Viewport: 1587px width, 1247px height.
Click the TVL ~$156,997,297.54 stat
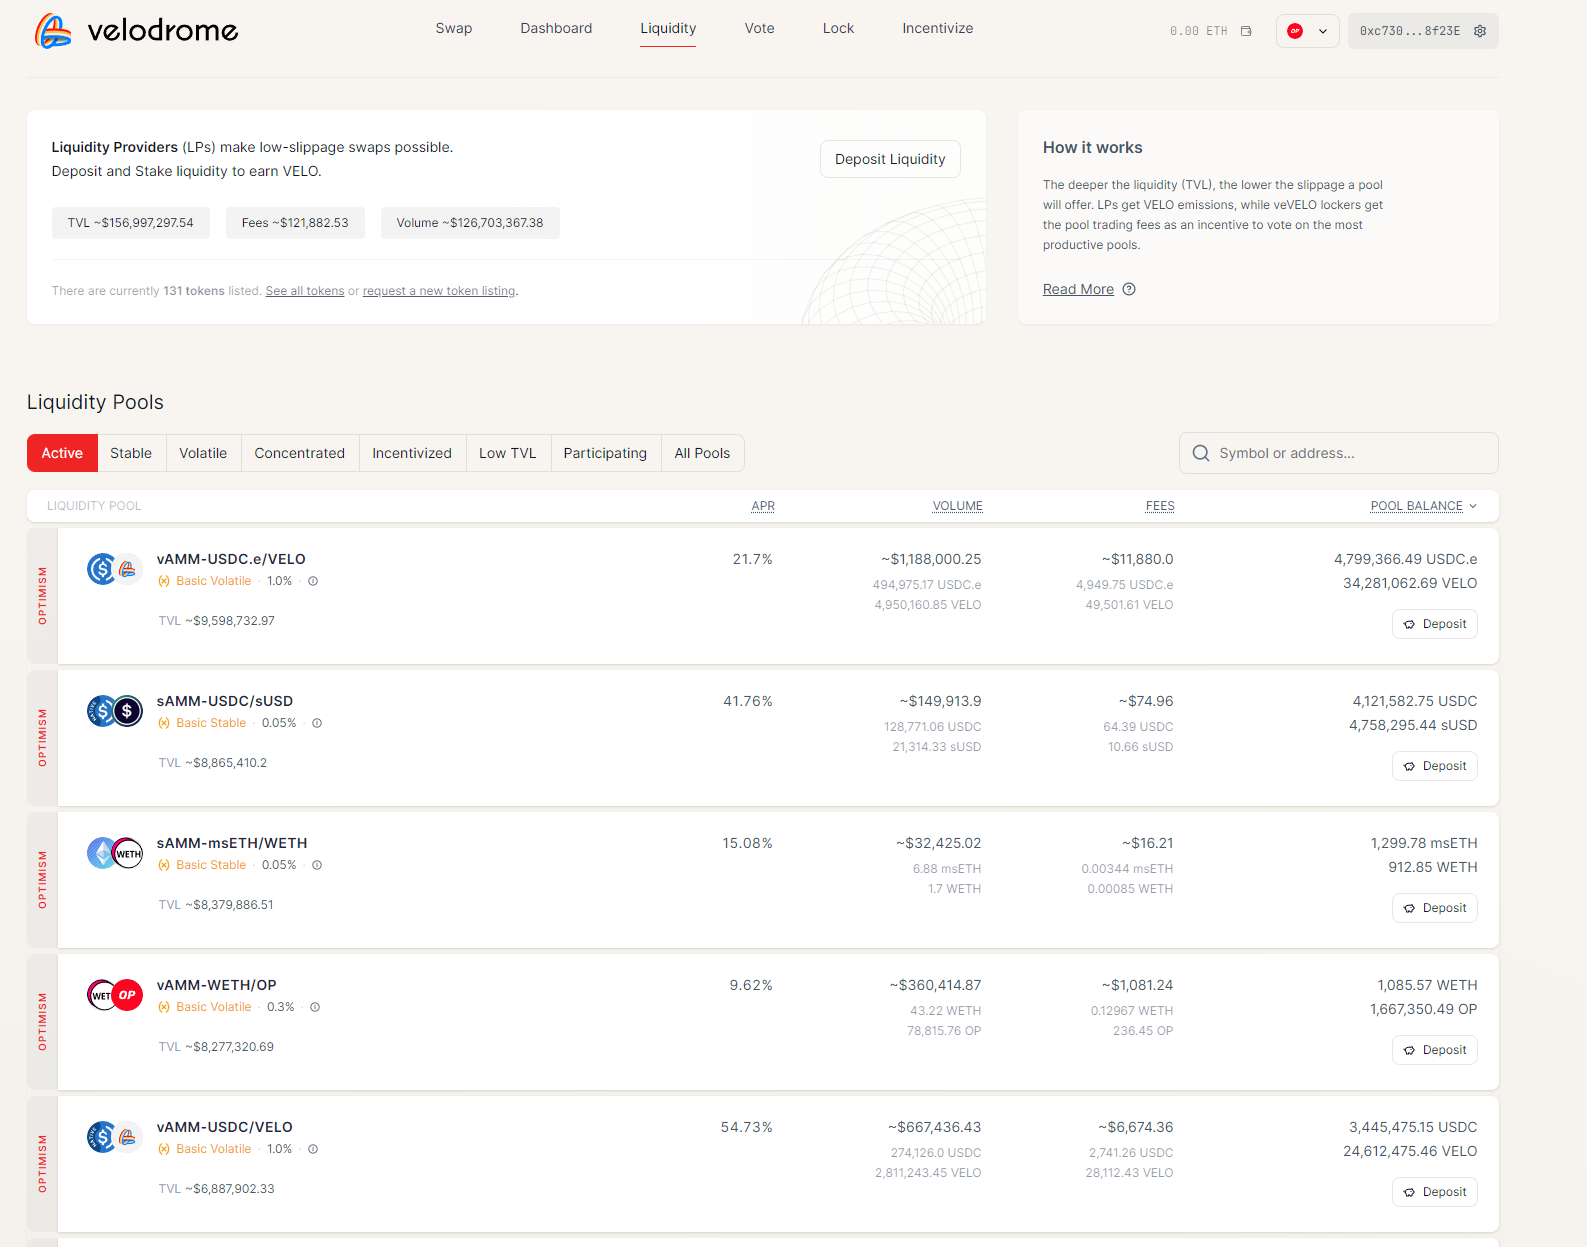point(131,223)
